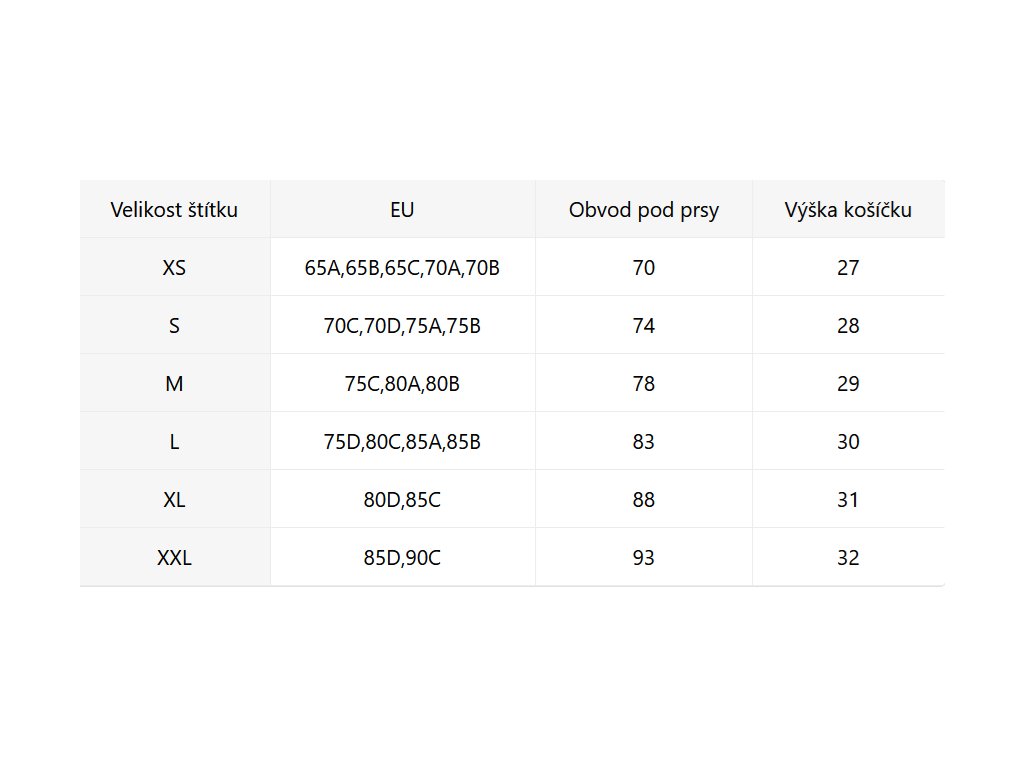
Task: Select the M size row label
Action: tap(174, 384)
